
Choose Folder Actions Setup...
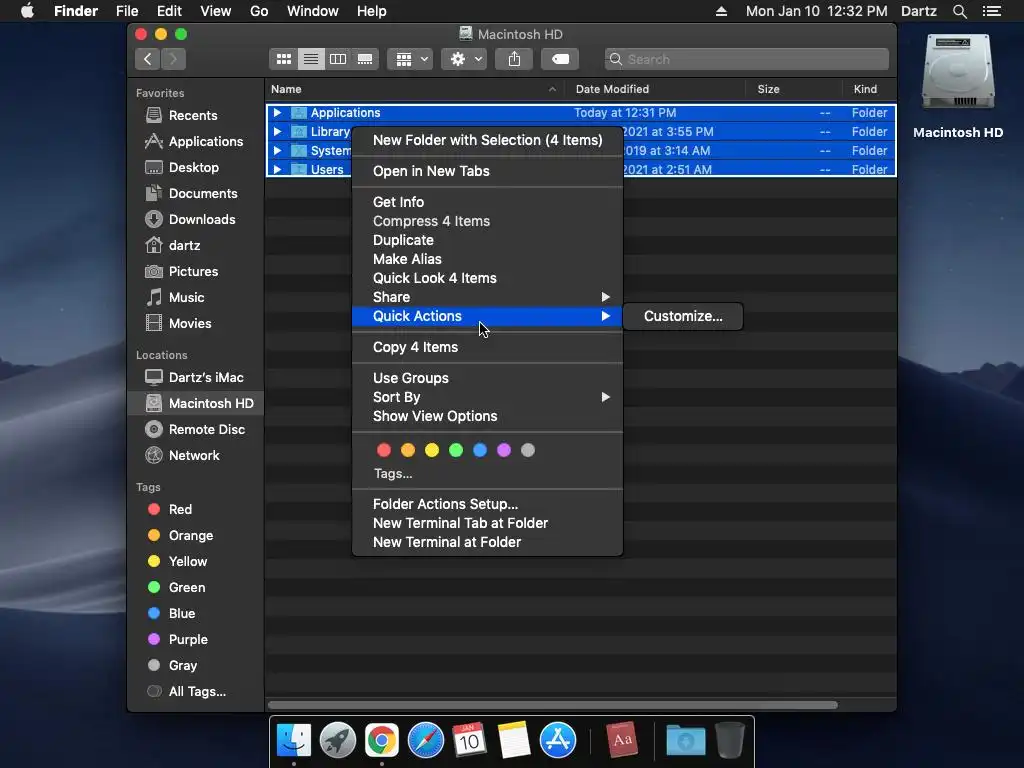(487, 504)
